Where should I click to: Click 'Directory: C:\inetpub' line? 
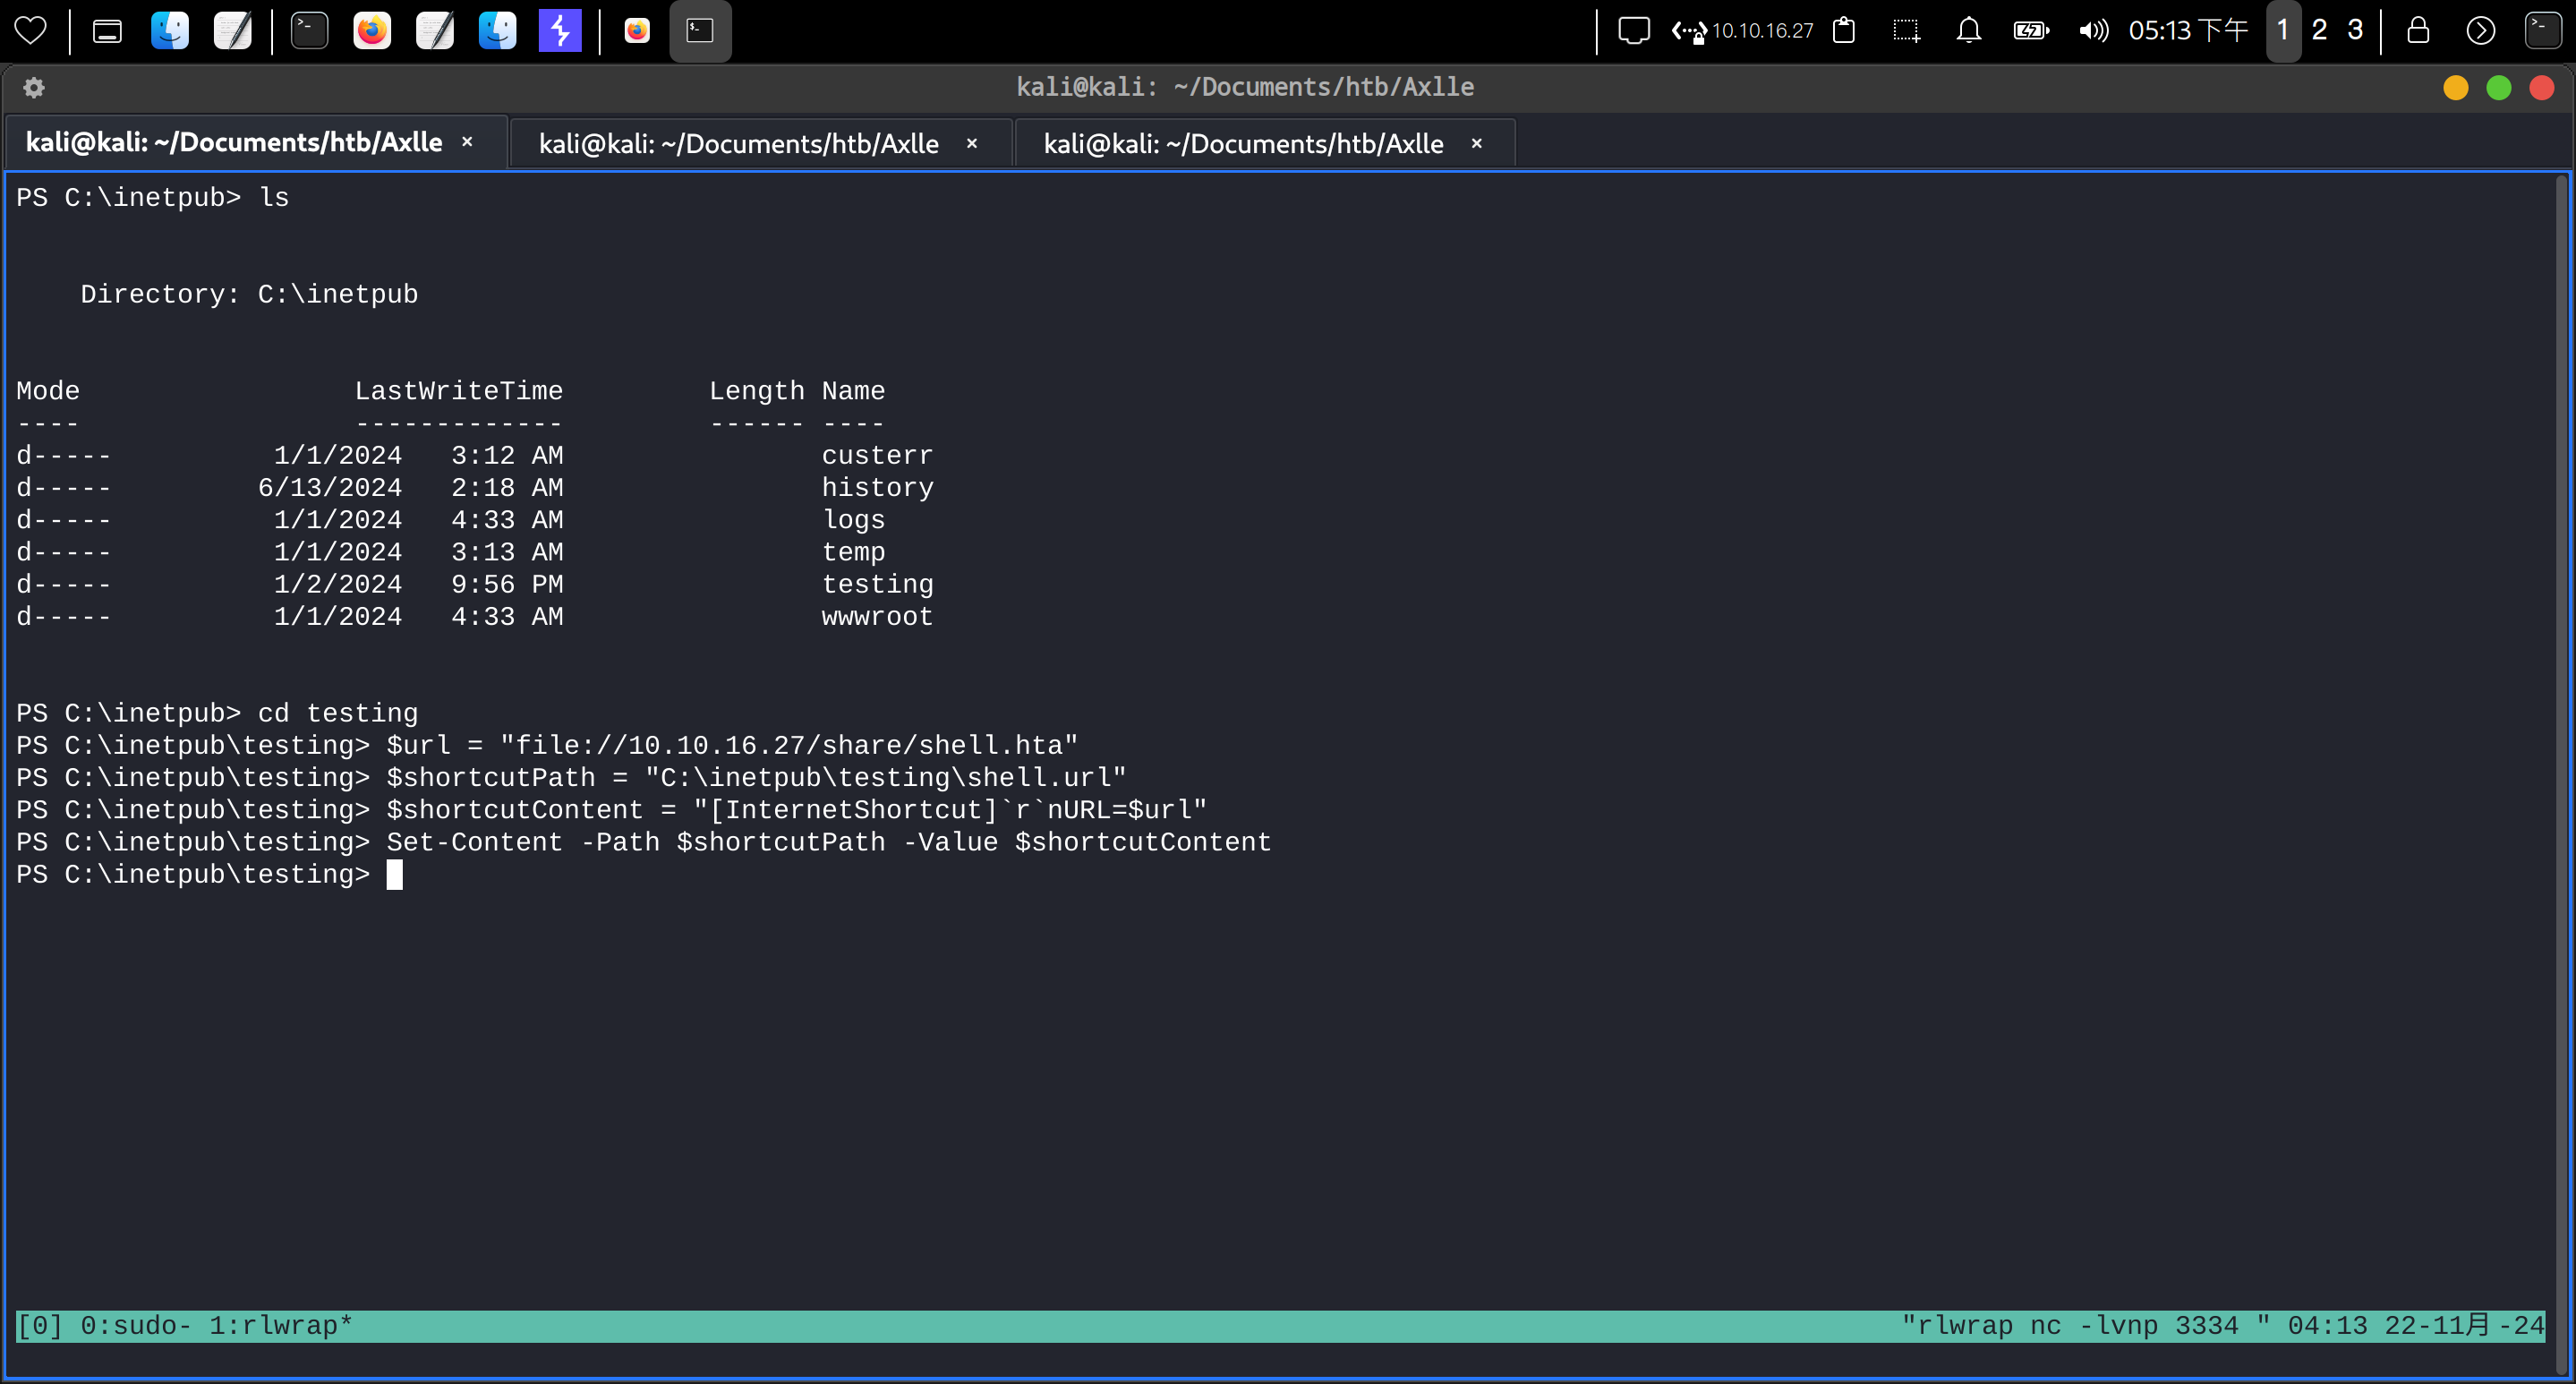point(249,294)
